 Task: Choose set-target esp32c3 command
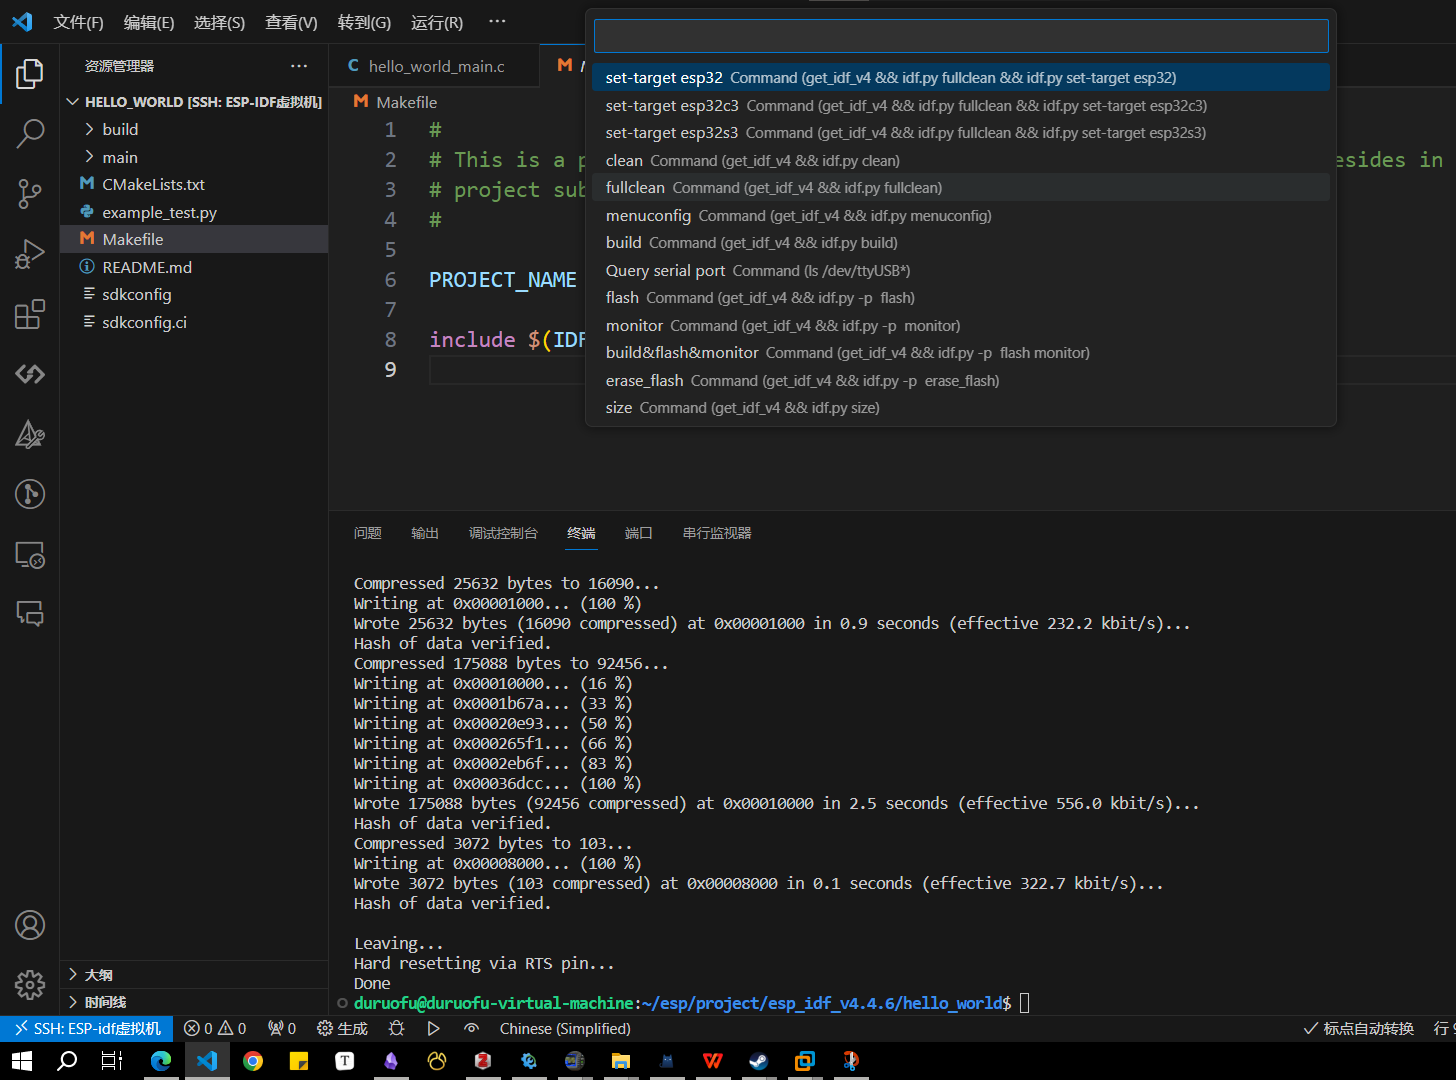click(961, 105)
